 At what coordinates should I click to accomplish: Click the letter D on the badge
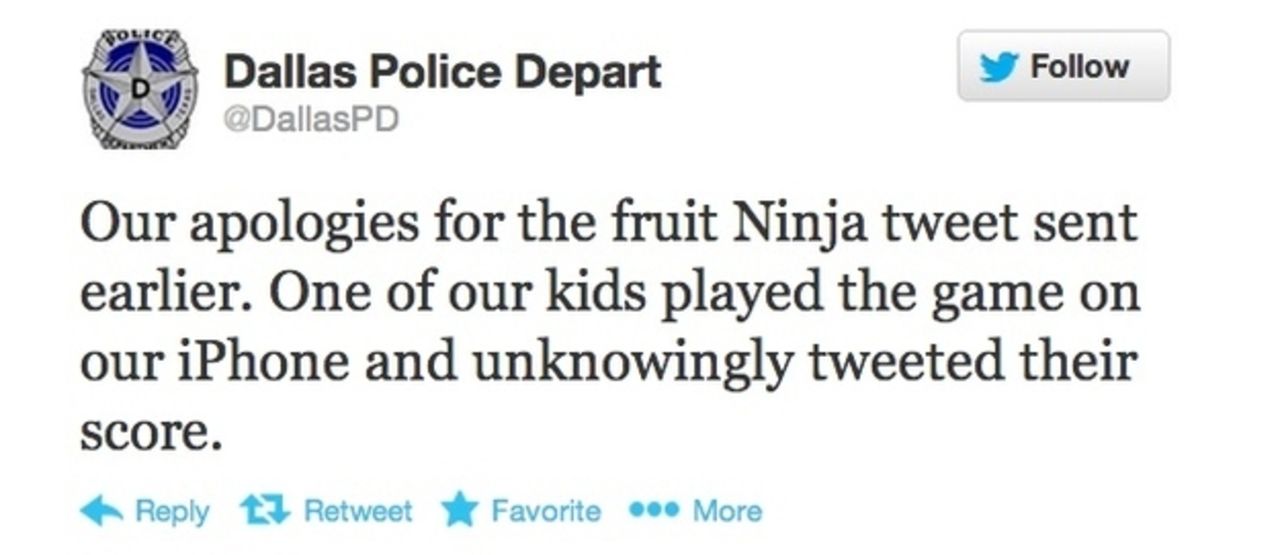tap(141, 87)
